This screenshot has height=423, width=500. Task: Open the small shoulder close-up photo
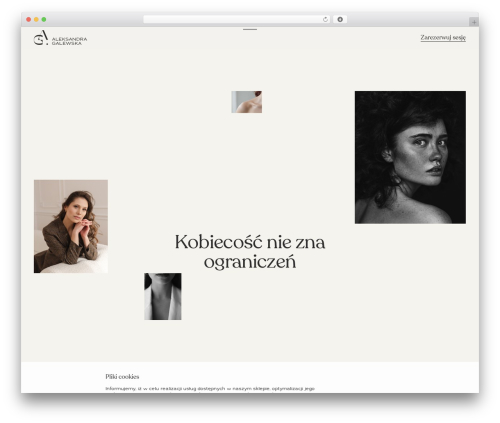pyautogui.click(x=247, y=102)
